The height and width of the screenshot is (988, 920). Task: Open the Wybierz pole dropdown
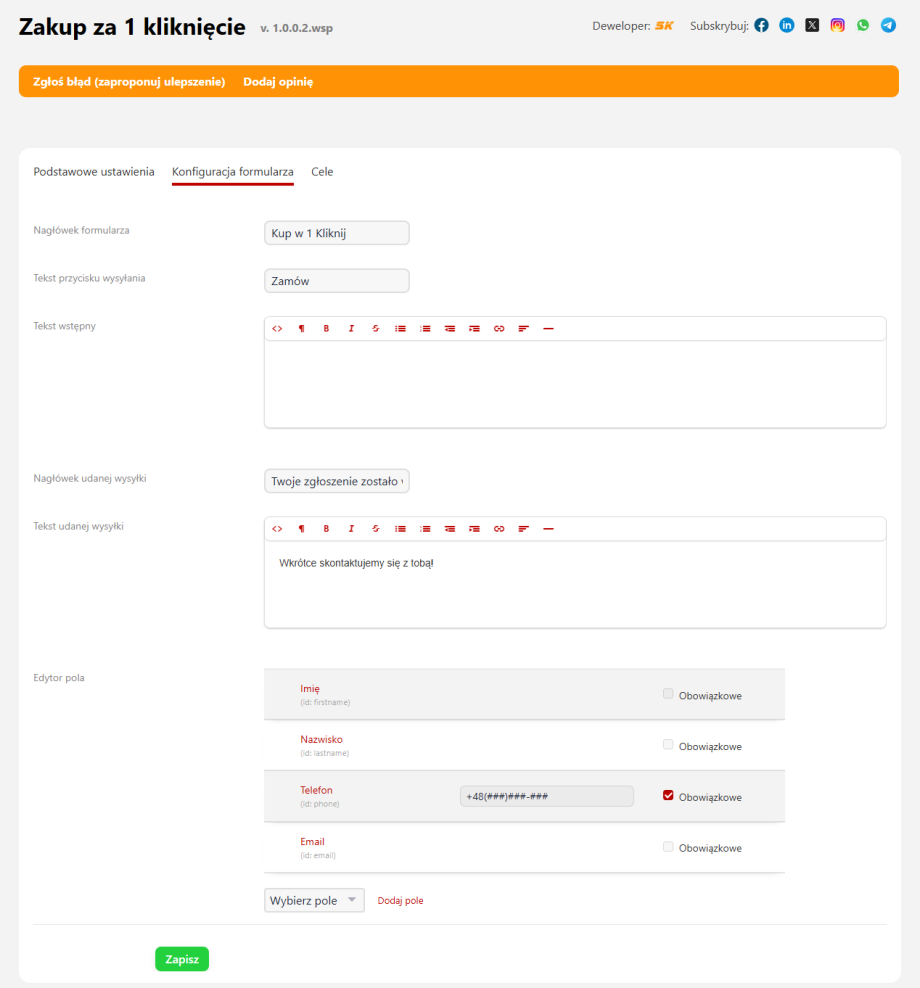(314, 901)
